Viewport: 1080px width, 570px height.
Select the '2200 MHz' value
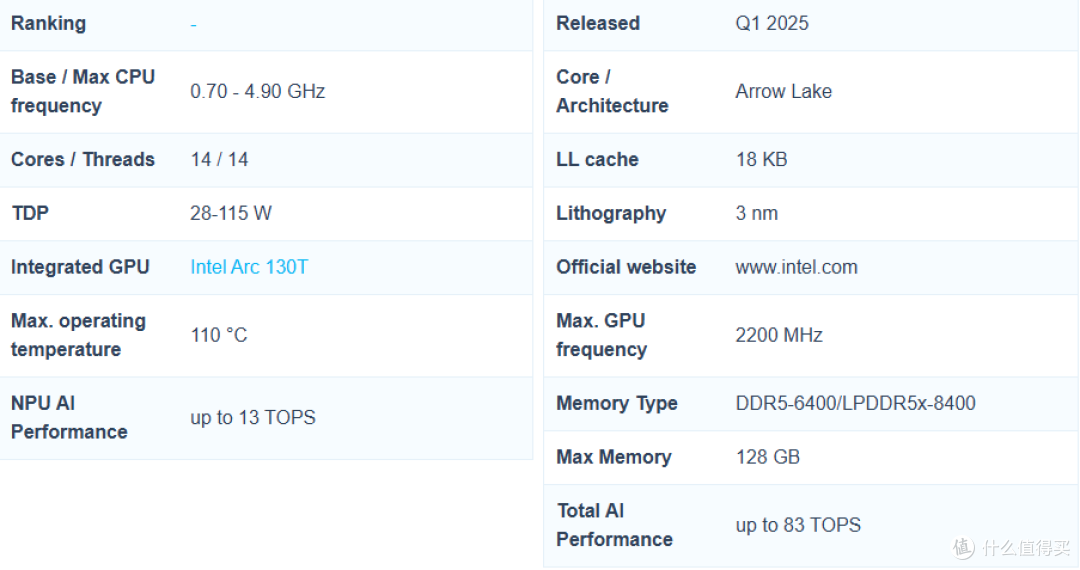tap(779, 335)
